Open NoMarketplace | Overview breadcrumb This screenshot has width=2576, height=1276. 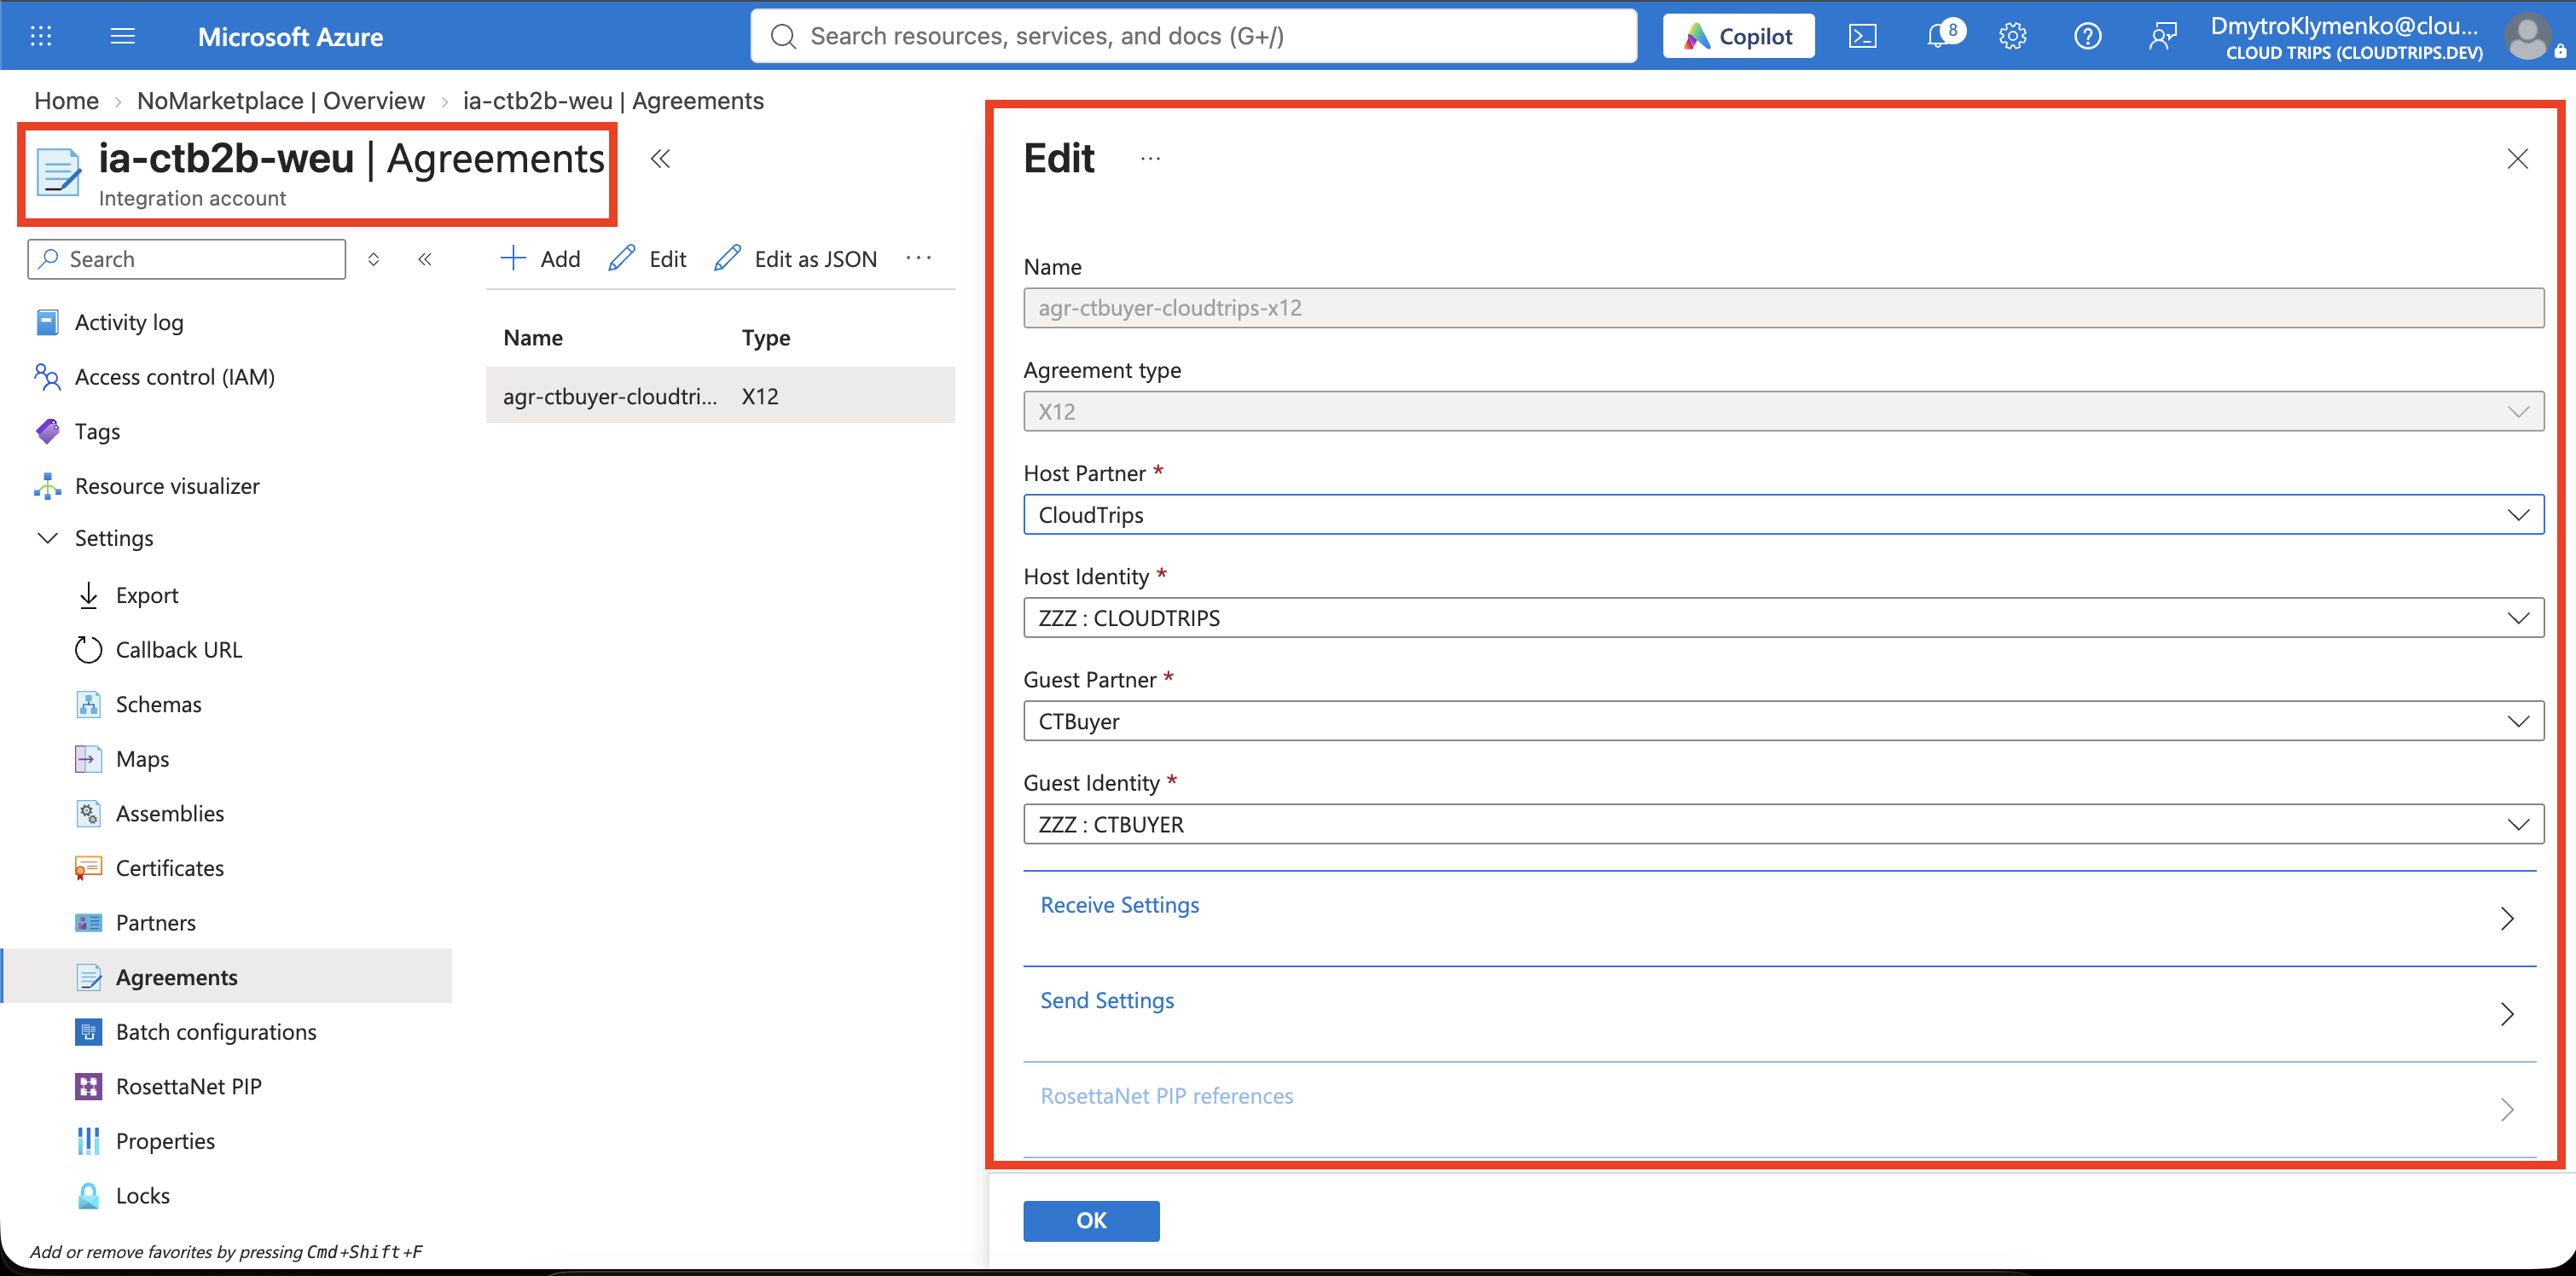click(280, 101)
